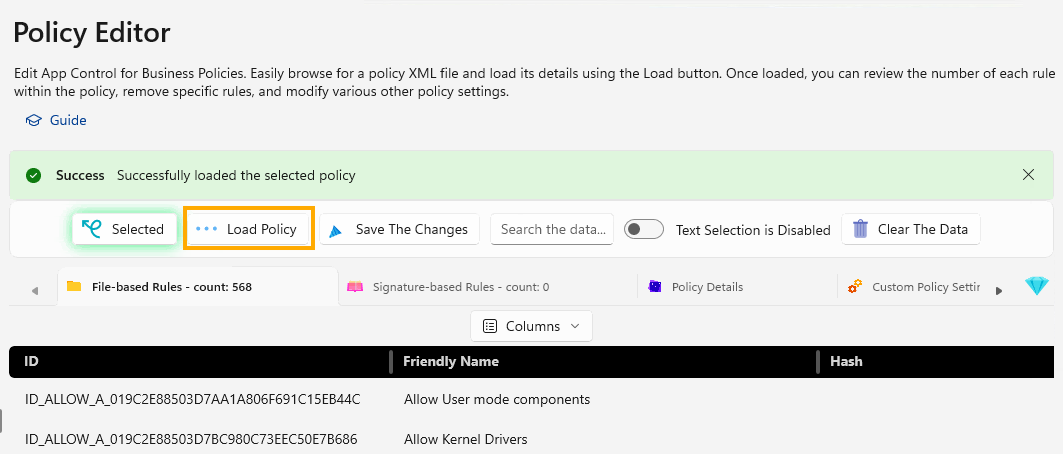Click the Selected button
This screenshot has width=1063, height=454.
(125, 229)
